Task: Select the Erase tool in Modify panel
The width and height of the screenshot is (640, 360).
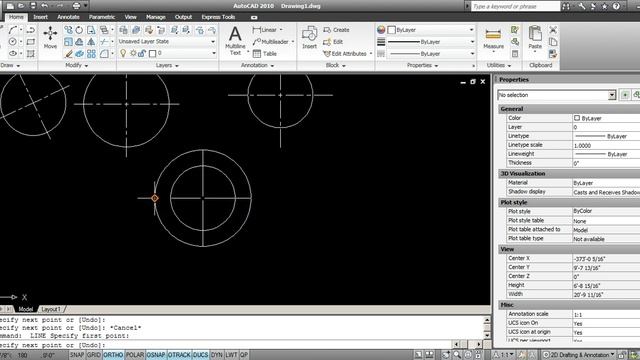Action: click(x=68, y=53)
